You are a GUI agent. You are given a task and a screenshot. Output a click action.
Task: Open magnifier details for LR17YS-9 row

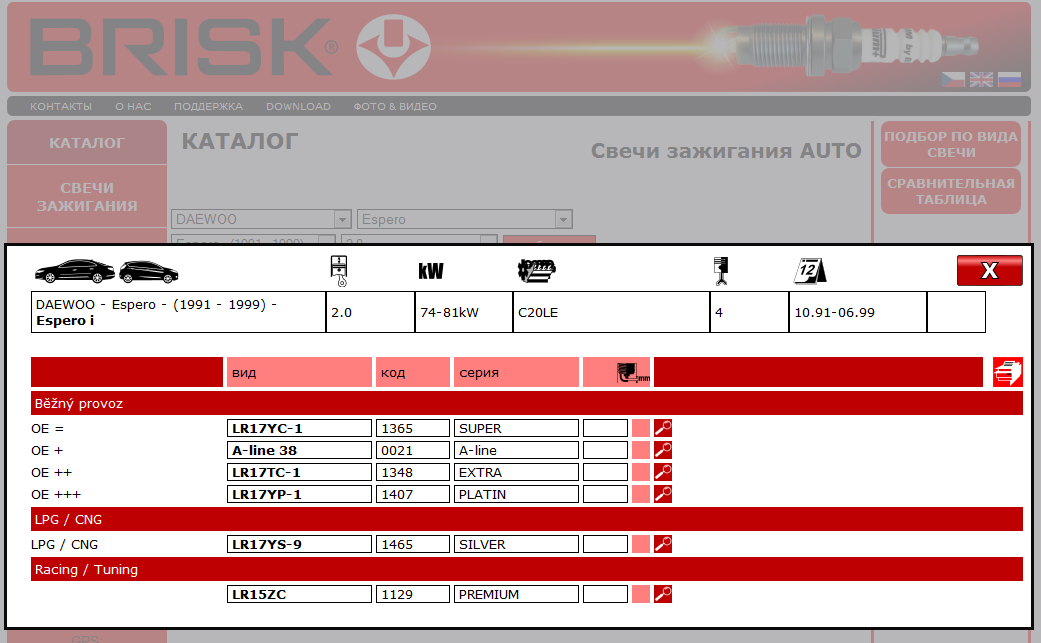(x=663, y=544)
